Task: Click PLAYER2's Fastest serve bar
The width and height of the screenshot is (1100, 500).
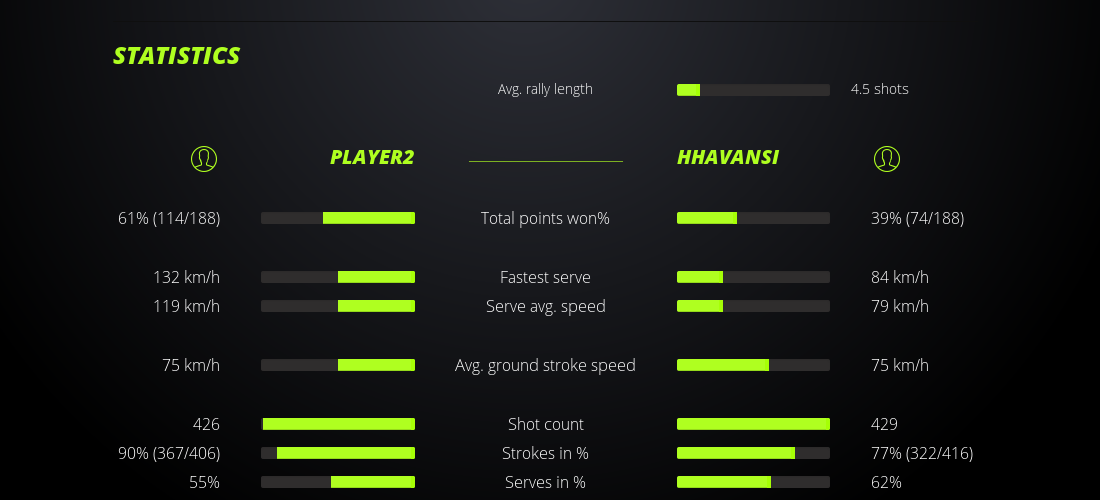Action: click(338, 277)
